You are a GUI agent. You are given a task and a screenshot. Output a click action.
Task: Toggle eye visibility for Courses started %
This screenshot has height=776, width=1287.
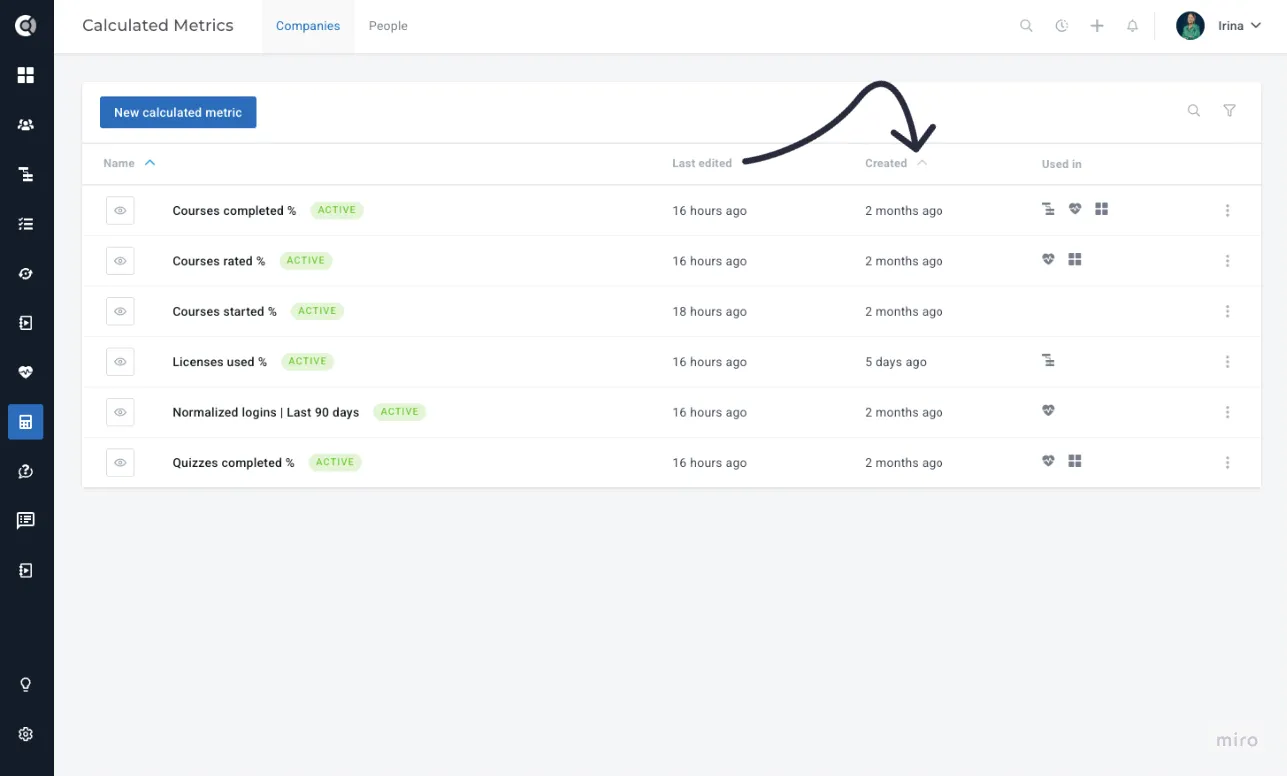120,311
